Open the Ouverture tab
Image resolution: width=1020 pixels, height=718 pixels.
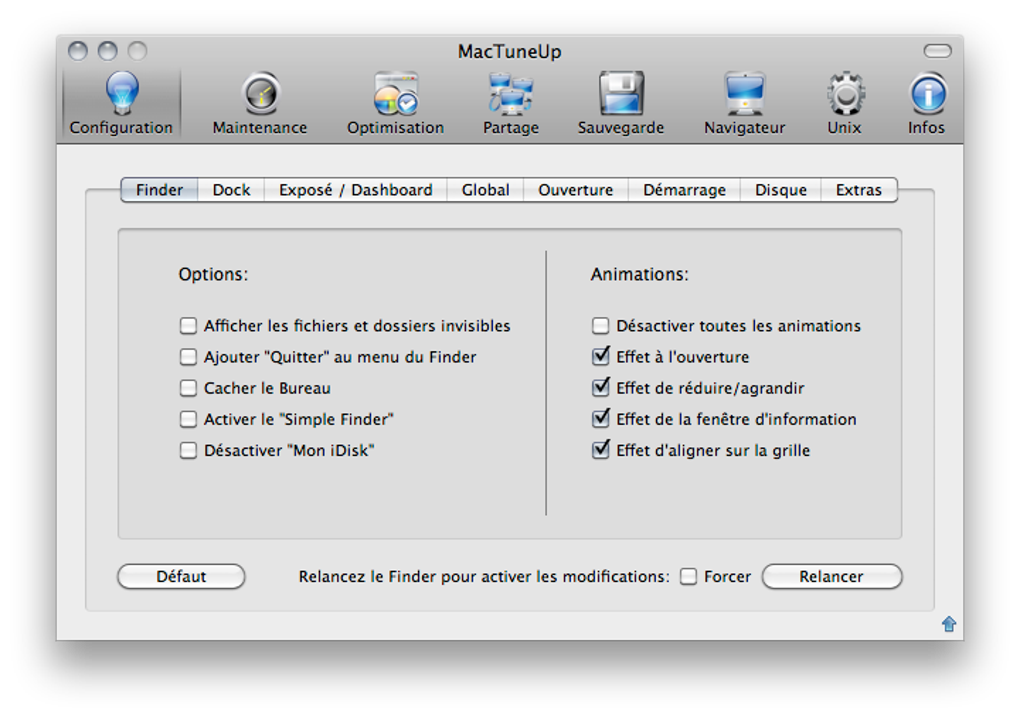click(576, 190)
